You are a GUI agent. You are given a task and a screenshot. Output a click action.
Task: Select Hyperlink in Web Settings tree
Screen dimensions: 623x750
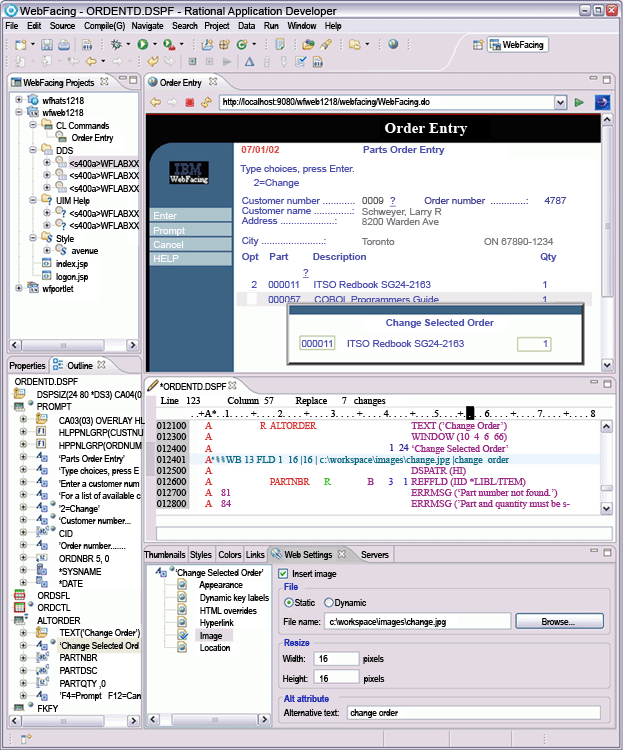(216, 623)
